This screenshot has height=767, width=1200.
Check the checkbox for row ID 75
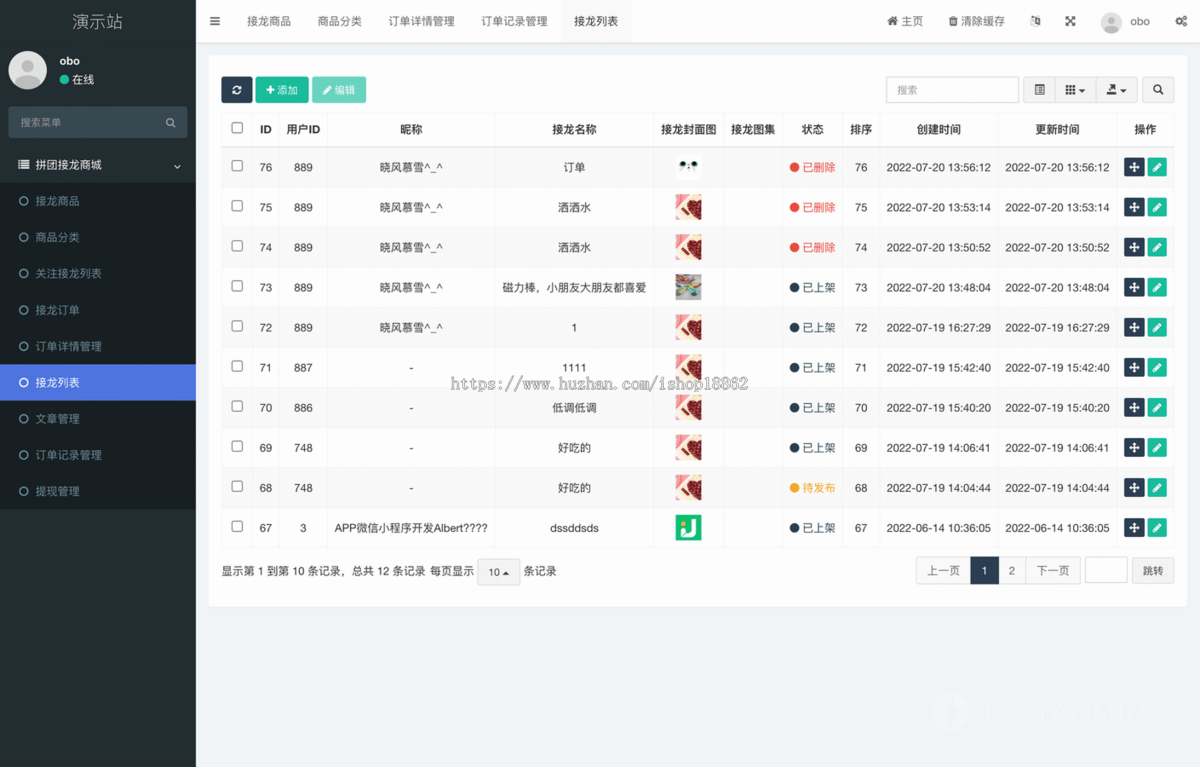click(237, 207)
